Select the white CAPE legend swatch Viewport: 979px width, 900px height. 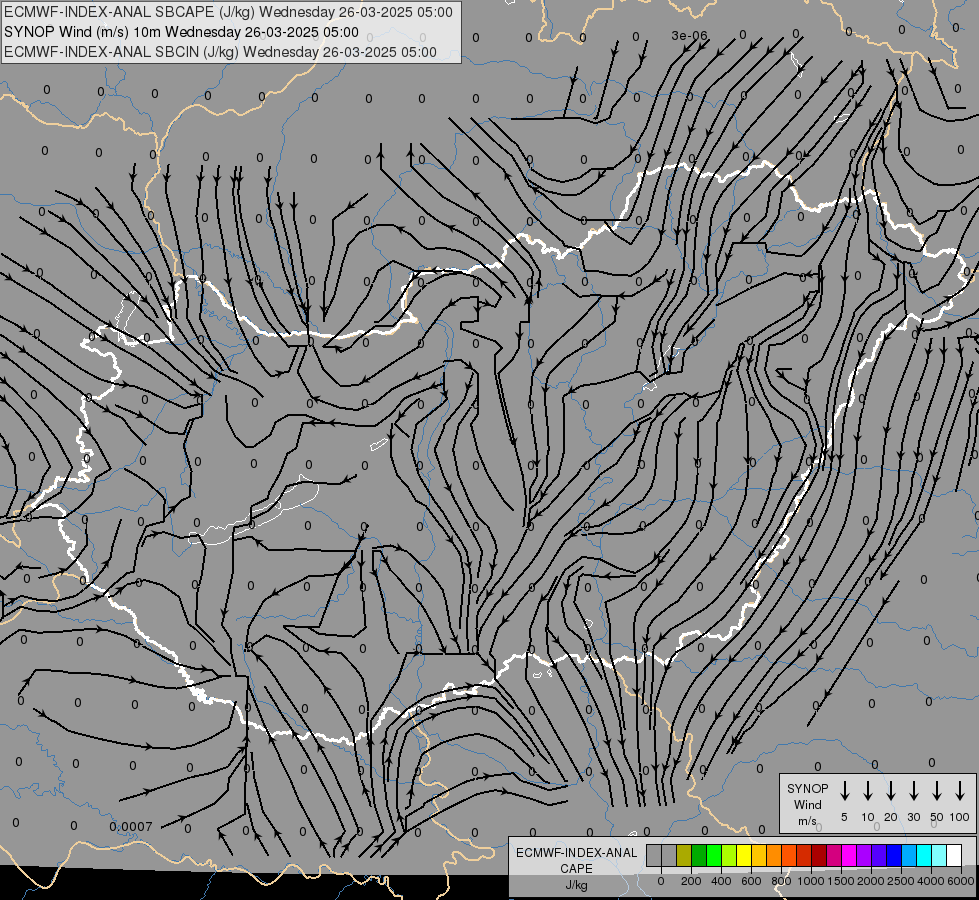tap(953, 855)
